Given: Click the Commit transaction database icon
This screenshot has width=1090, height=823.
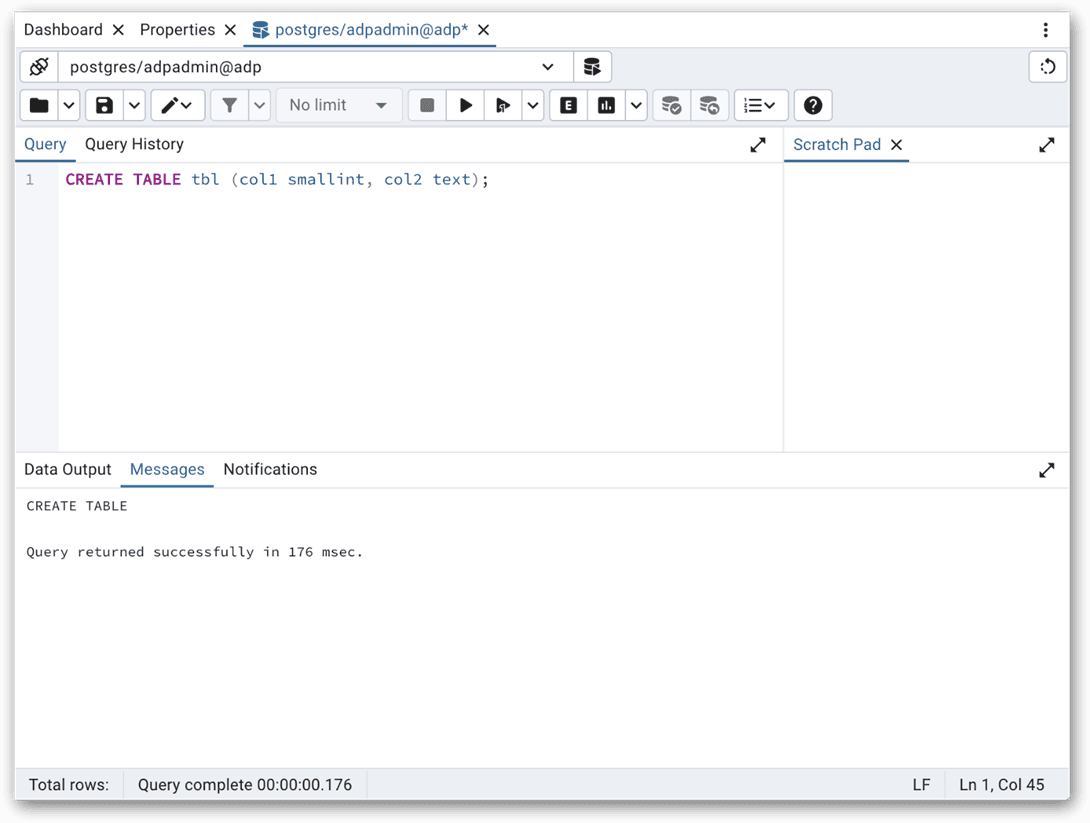Looking at the screenshot, I should (671, 105).
